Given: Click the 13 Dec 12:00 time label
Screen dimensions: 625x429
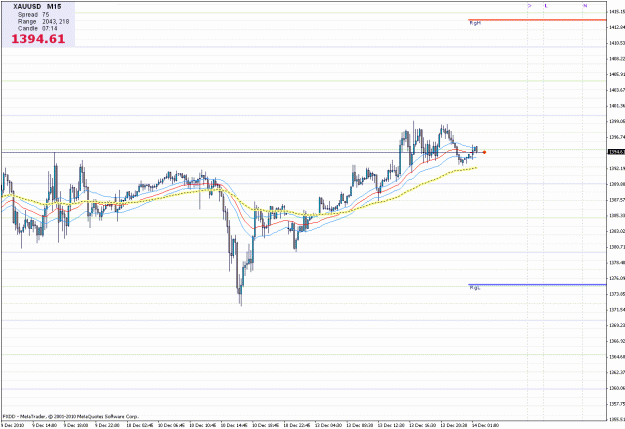Looking at the screenshot, I should [391, 425].
